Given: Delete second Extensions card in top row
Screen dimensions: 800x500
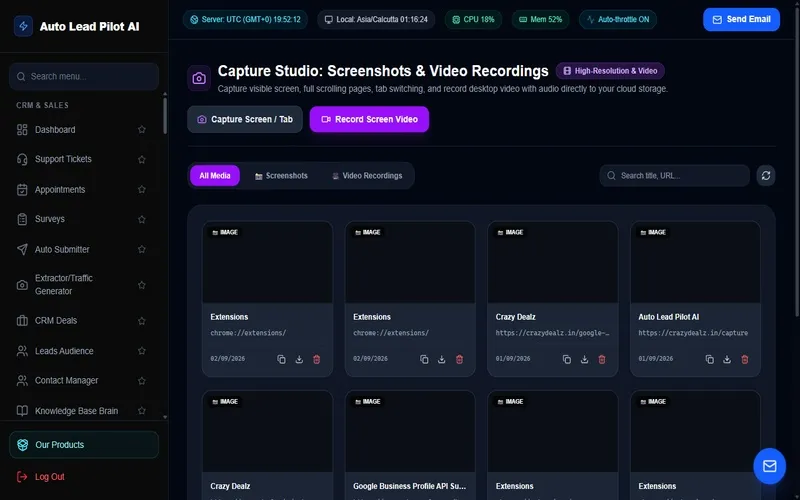Looking at the screenshot, I should pyautogui.click(x=459, y=359).
